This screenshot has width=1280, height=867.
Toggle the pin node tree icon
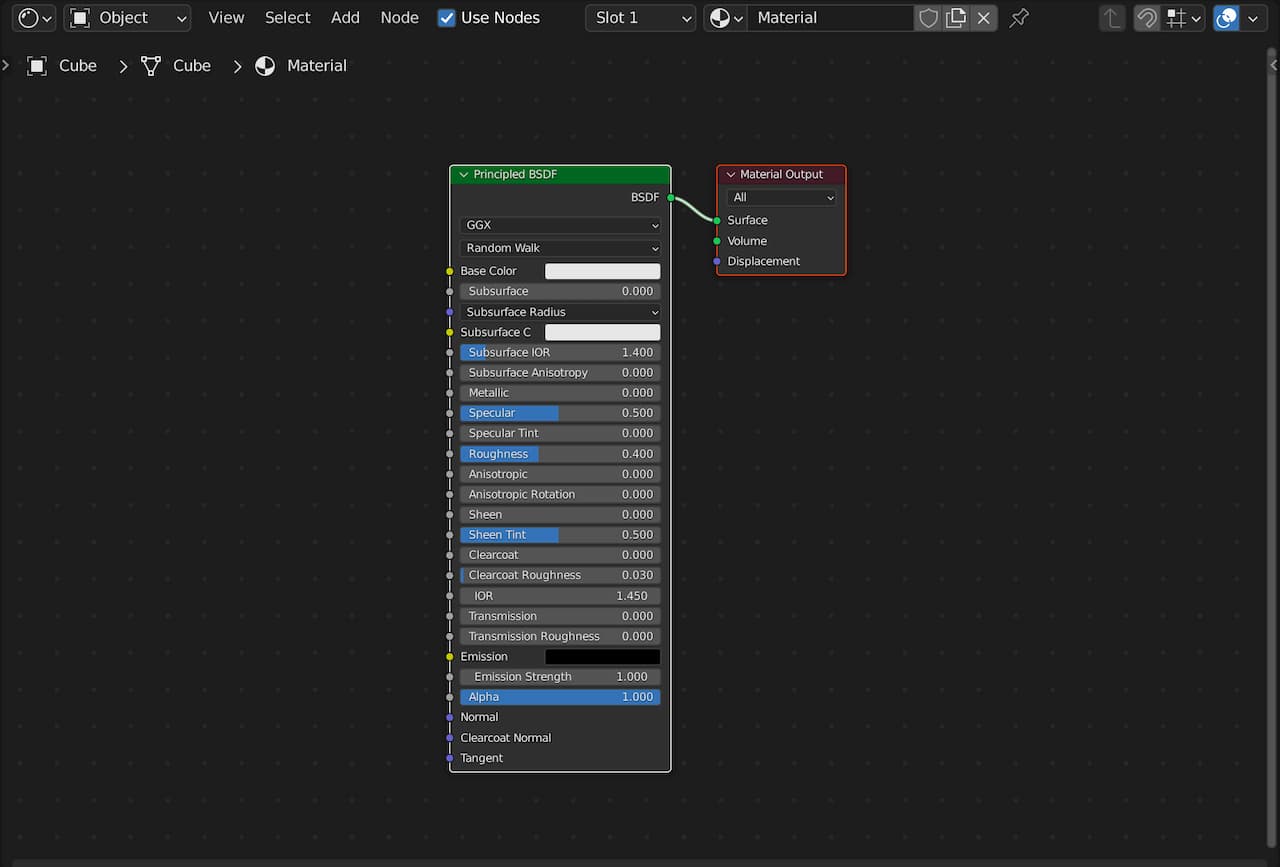(1019, 18)
